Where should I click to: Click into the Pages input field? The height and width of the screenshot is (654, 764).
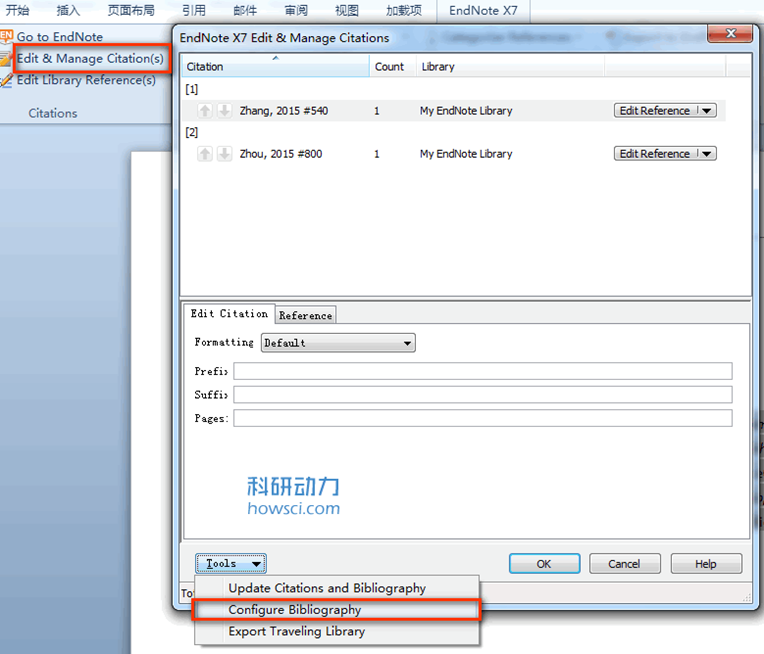click(x=483, y=418)
